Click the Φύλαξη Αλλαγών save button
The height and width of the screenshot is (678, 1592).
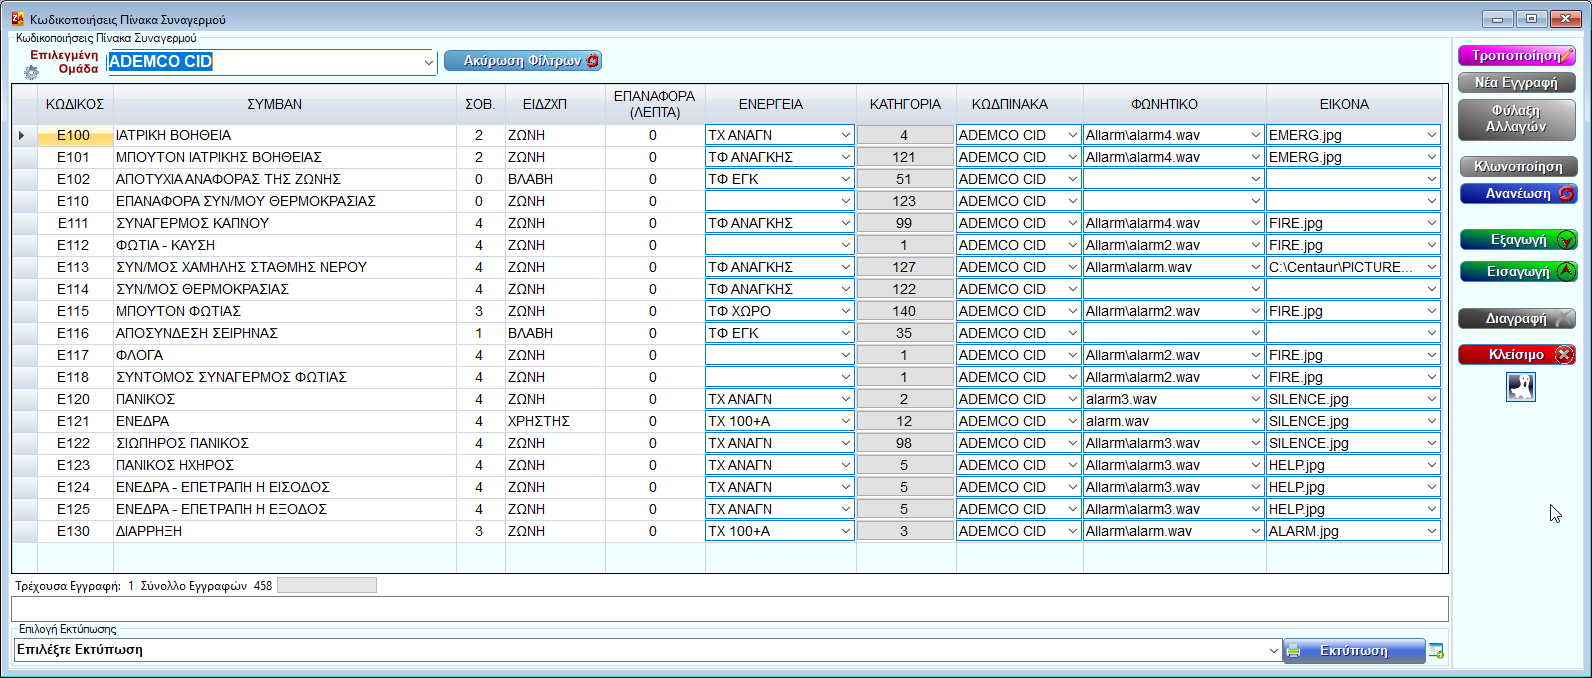pos(1516,119)
